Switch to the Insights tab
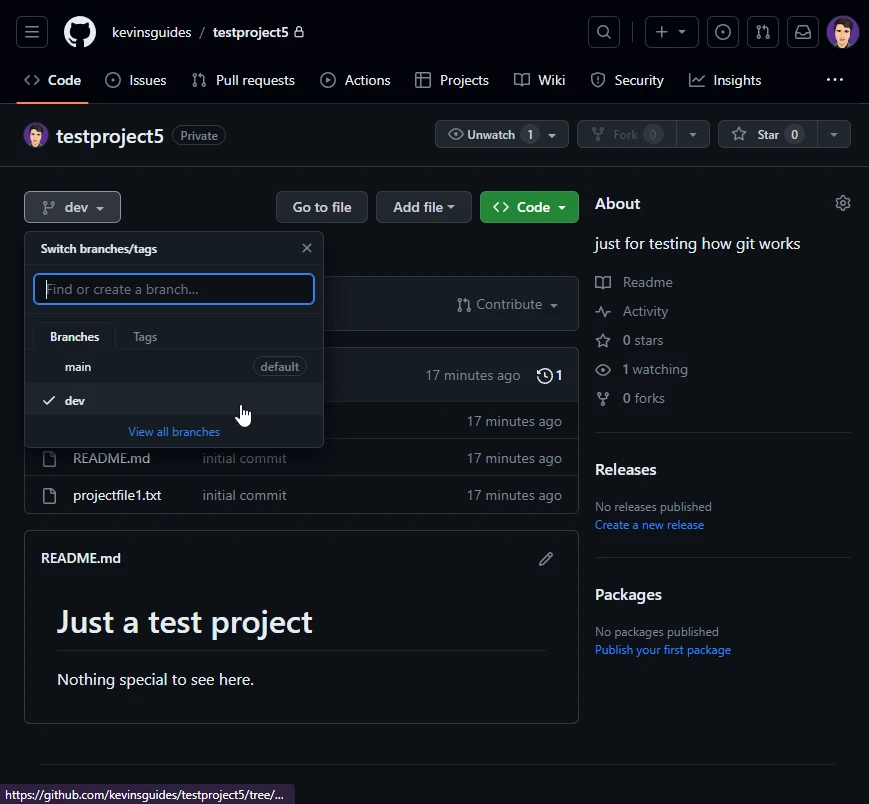Screen dimensions: 869x804 (x=725, y=80)
